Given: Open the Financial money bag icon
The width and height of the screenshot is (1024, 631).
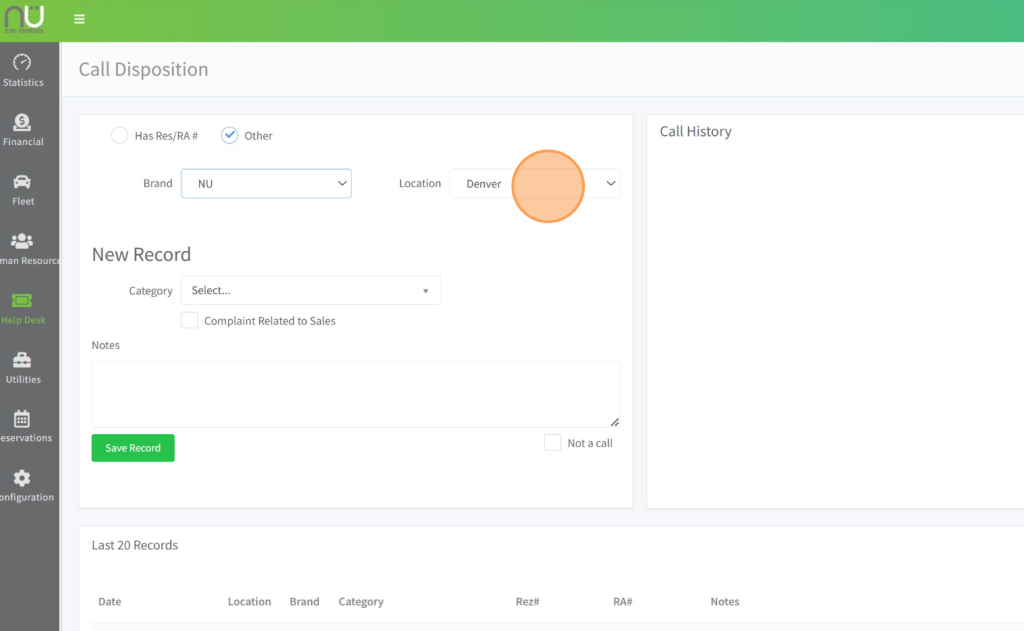Looking at the screenshot, I should 22,122.
